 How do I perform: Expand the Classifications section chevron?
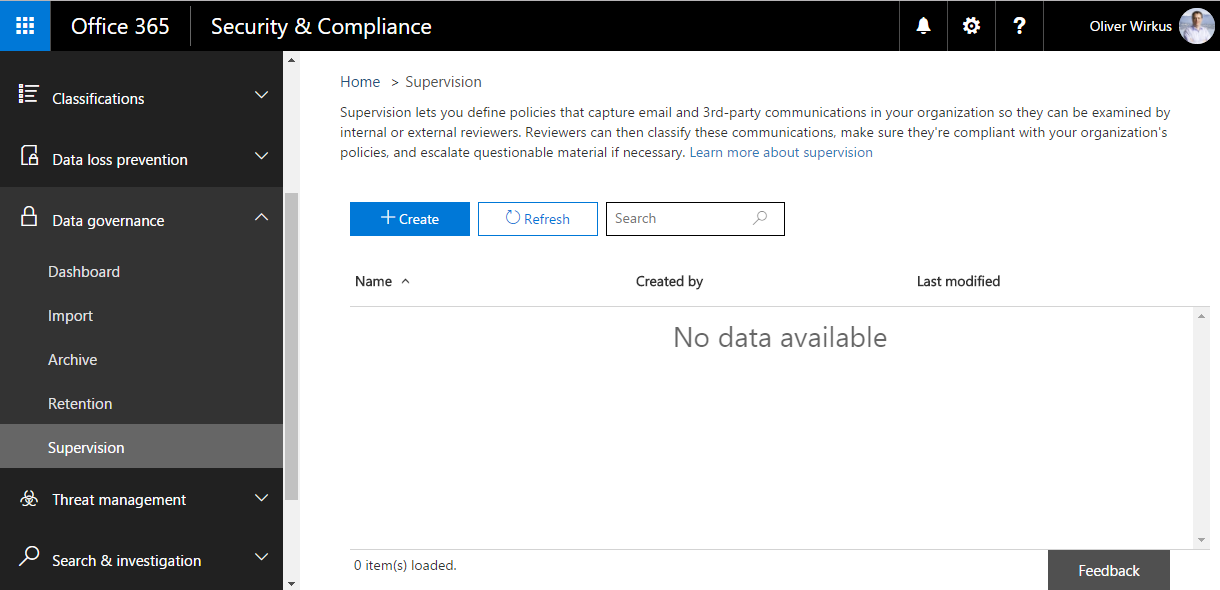pyautogui.click(x=261, y=95)
